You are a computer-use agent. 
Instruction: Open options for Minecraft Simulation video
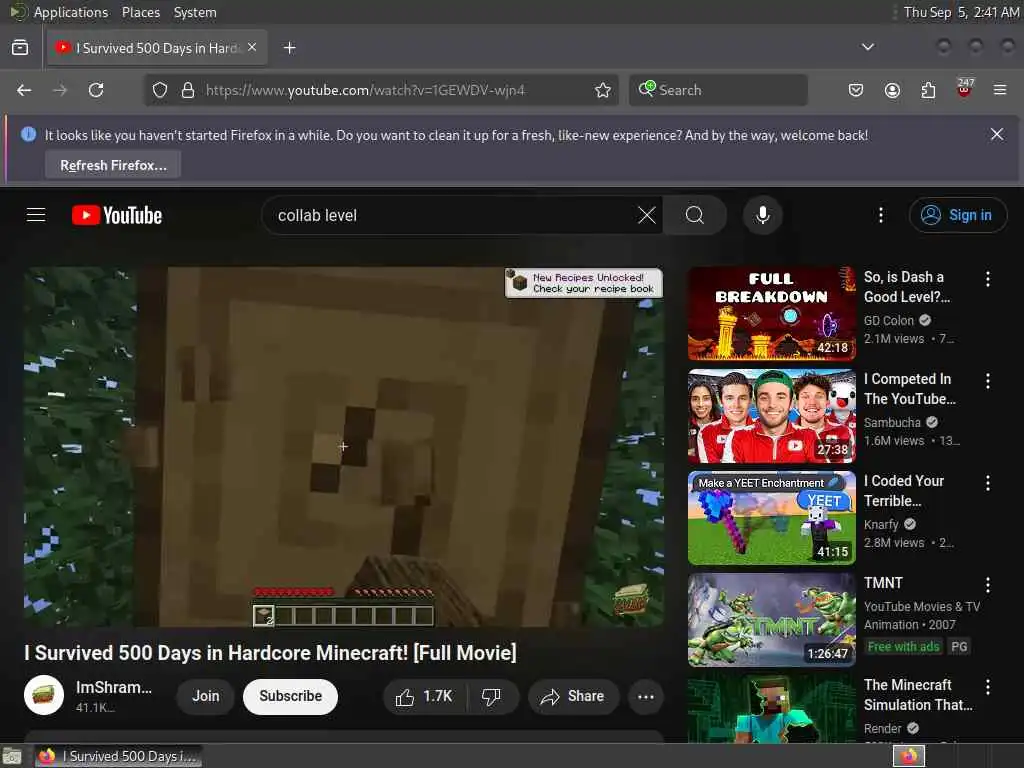pos(987,686)
